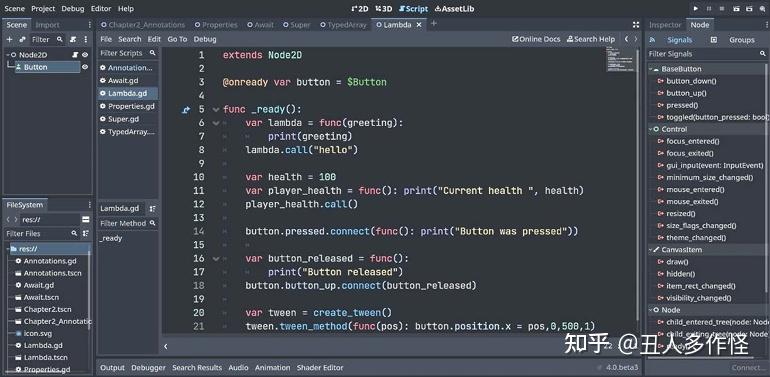Close the Lambda scene tab

[419, 25]
